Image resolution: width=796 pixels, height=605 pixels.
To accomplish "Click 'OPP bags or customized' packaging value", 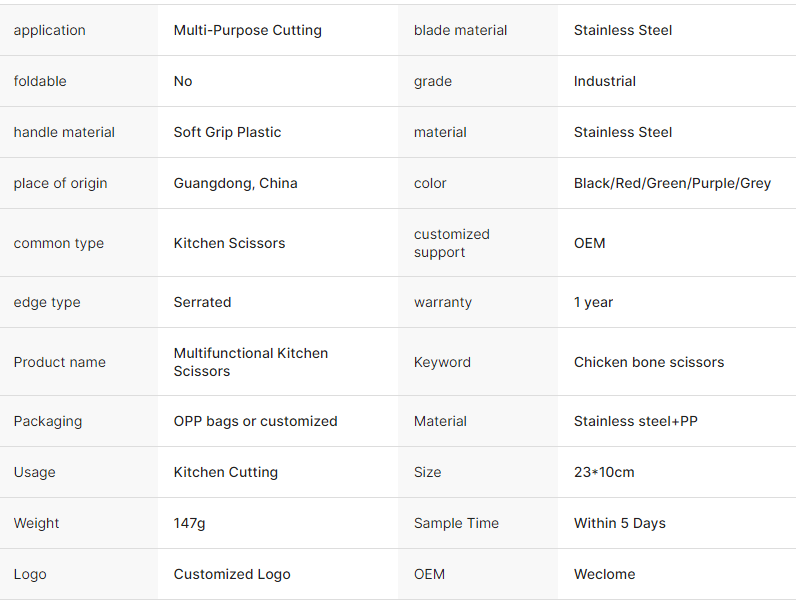I will pos(255,421).
